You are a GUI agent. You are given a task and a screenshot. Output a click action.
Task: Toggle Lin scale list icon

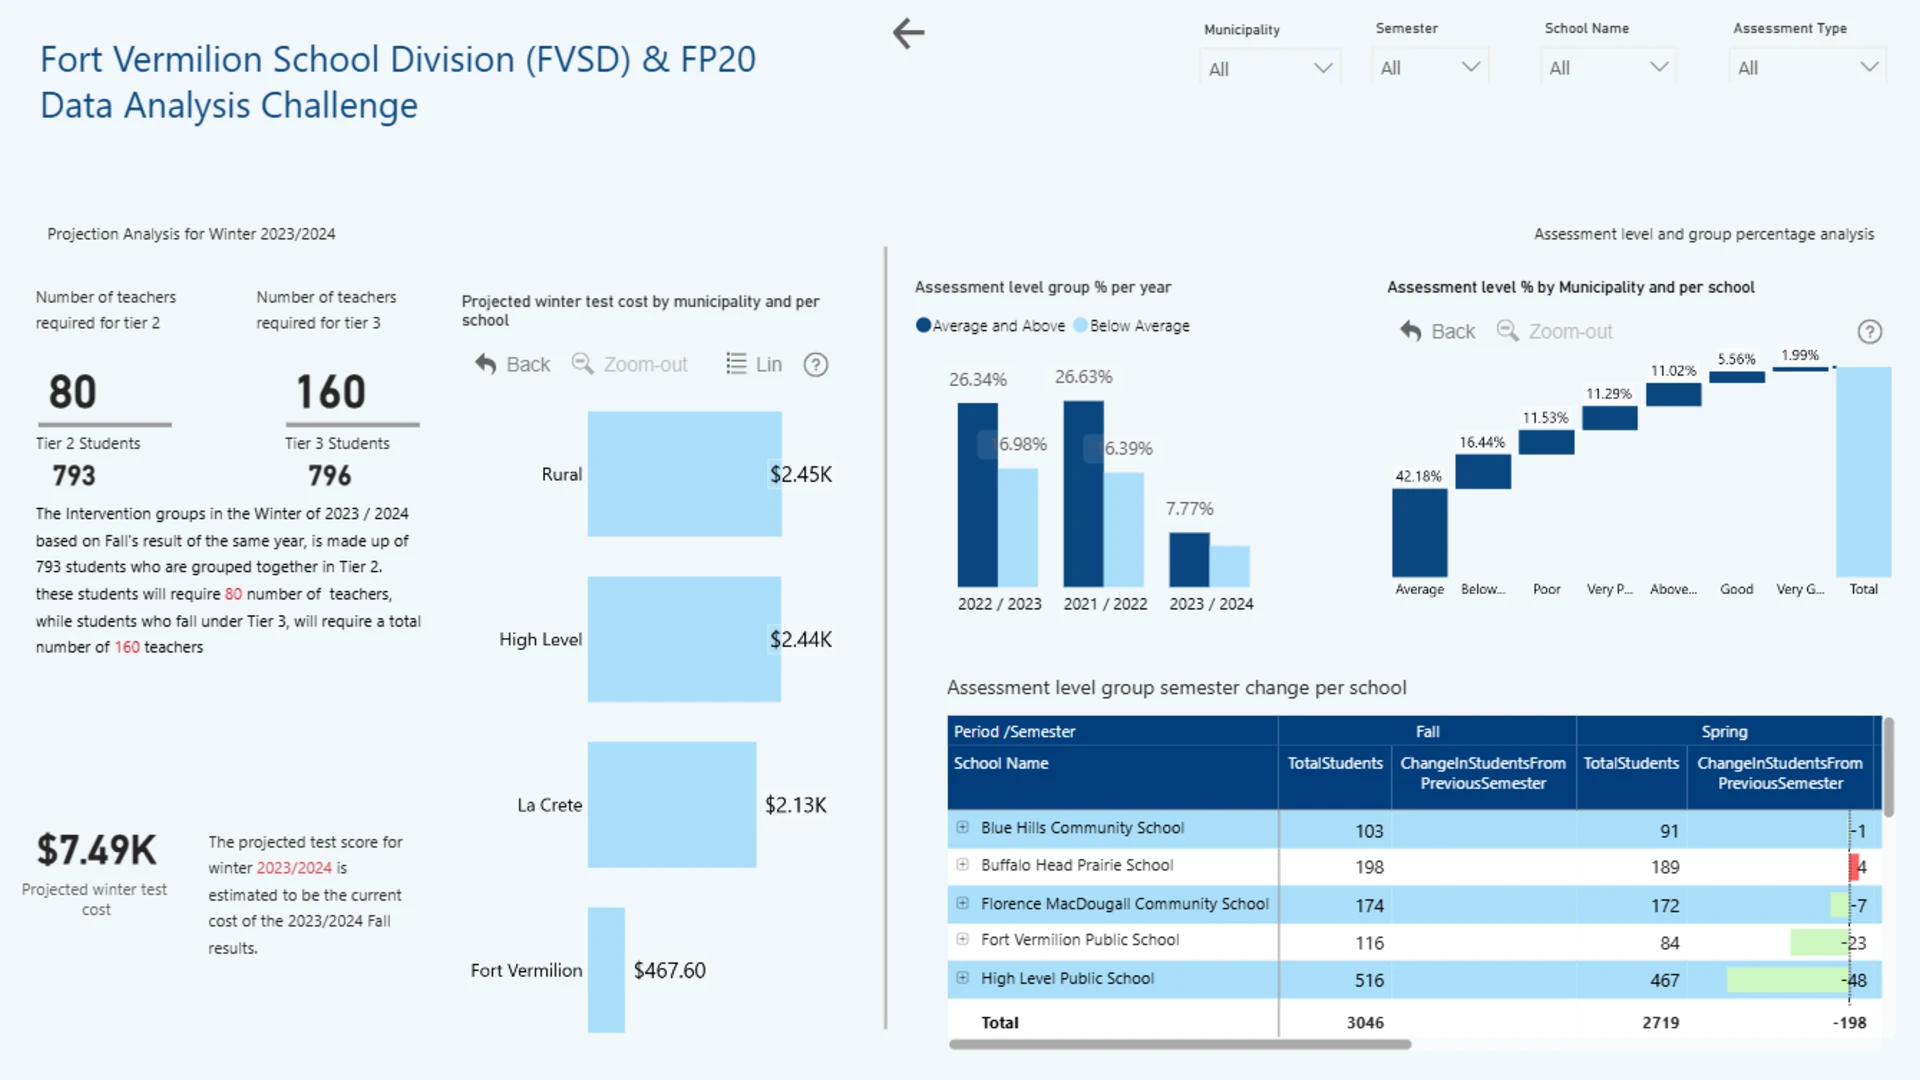(736, 364)
